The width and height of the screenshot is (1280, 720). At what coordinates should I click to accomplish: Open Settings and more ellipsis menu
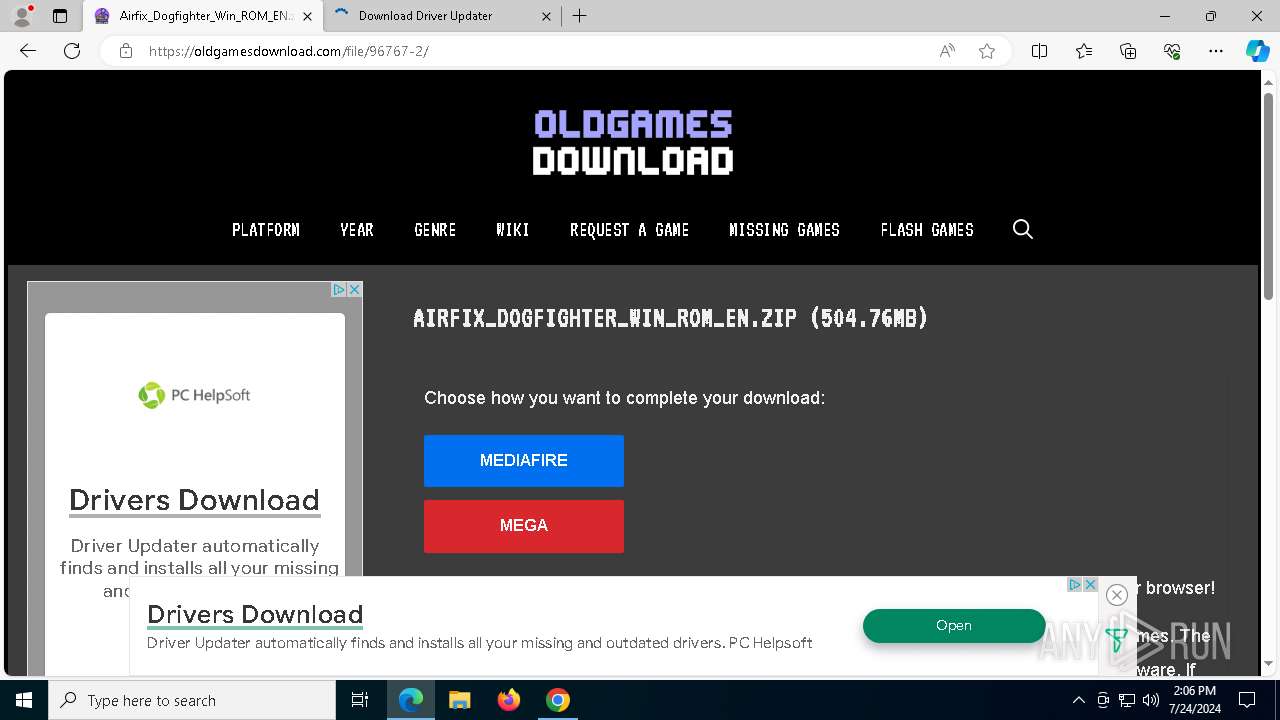[x=1216, y=51]
